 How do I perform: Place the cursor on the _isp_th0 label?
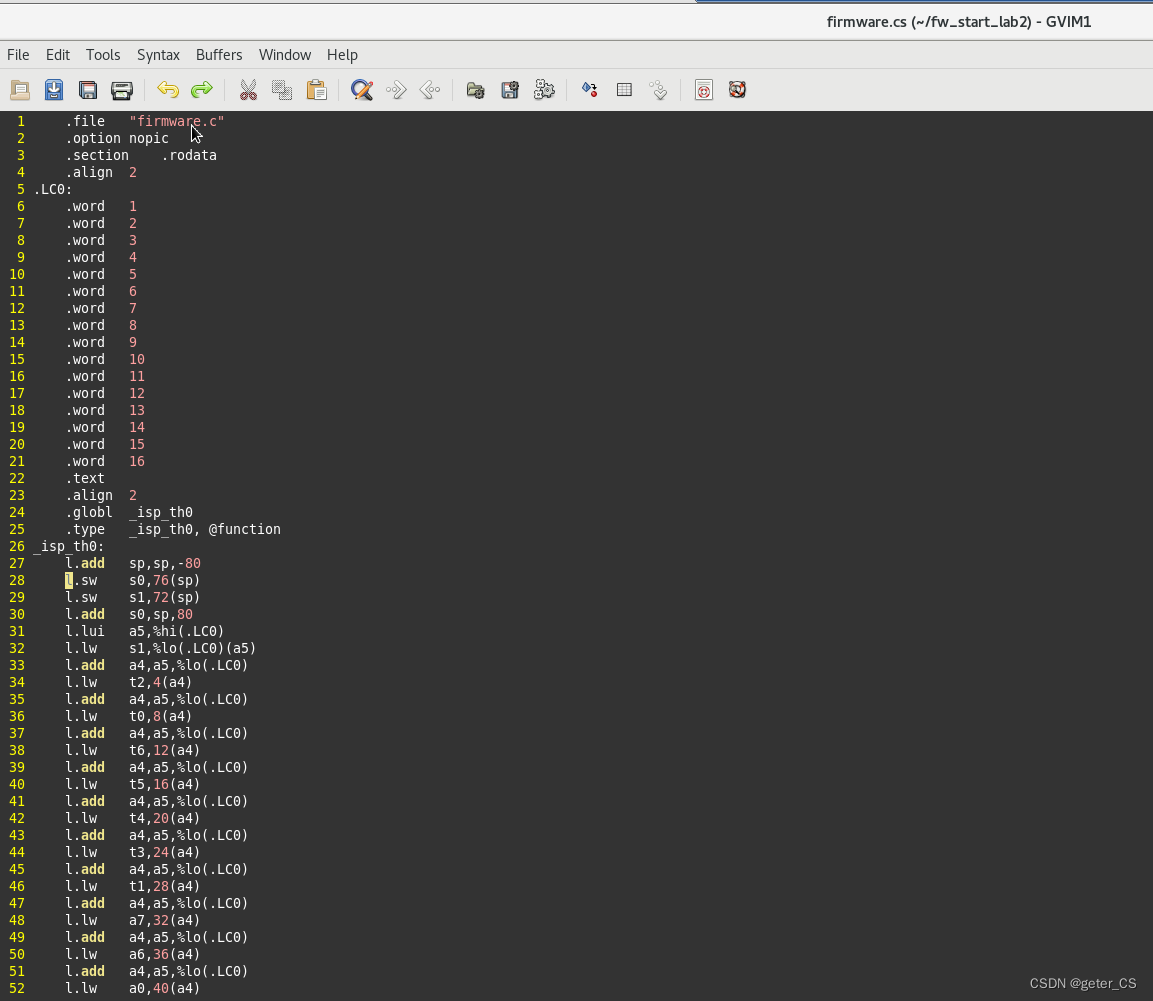67,546
